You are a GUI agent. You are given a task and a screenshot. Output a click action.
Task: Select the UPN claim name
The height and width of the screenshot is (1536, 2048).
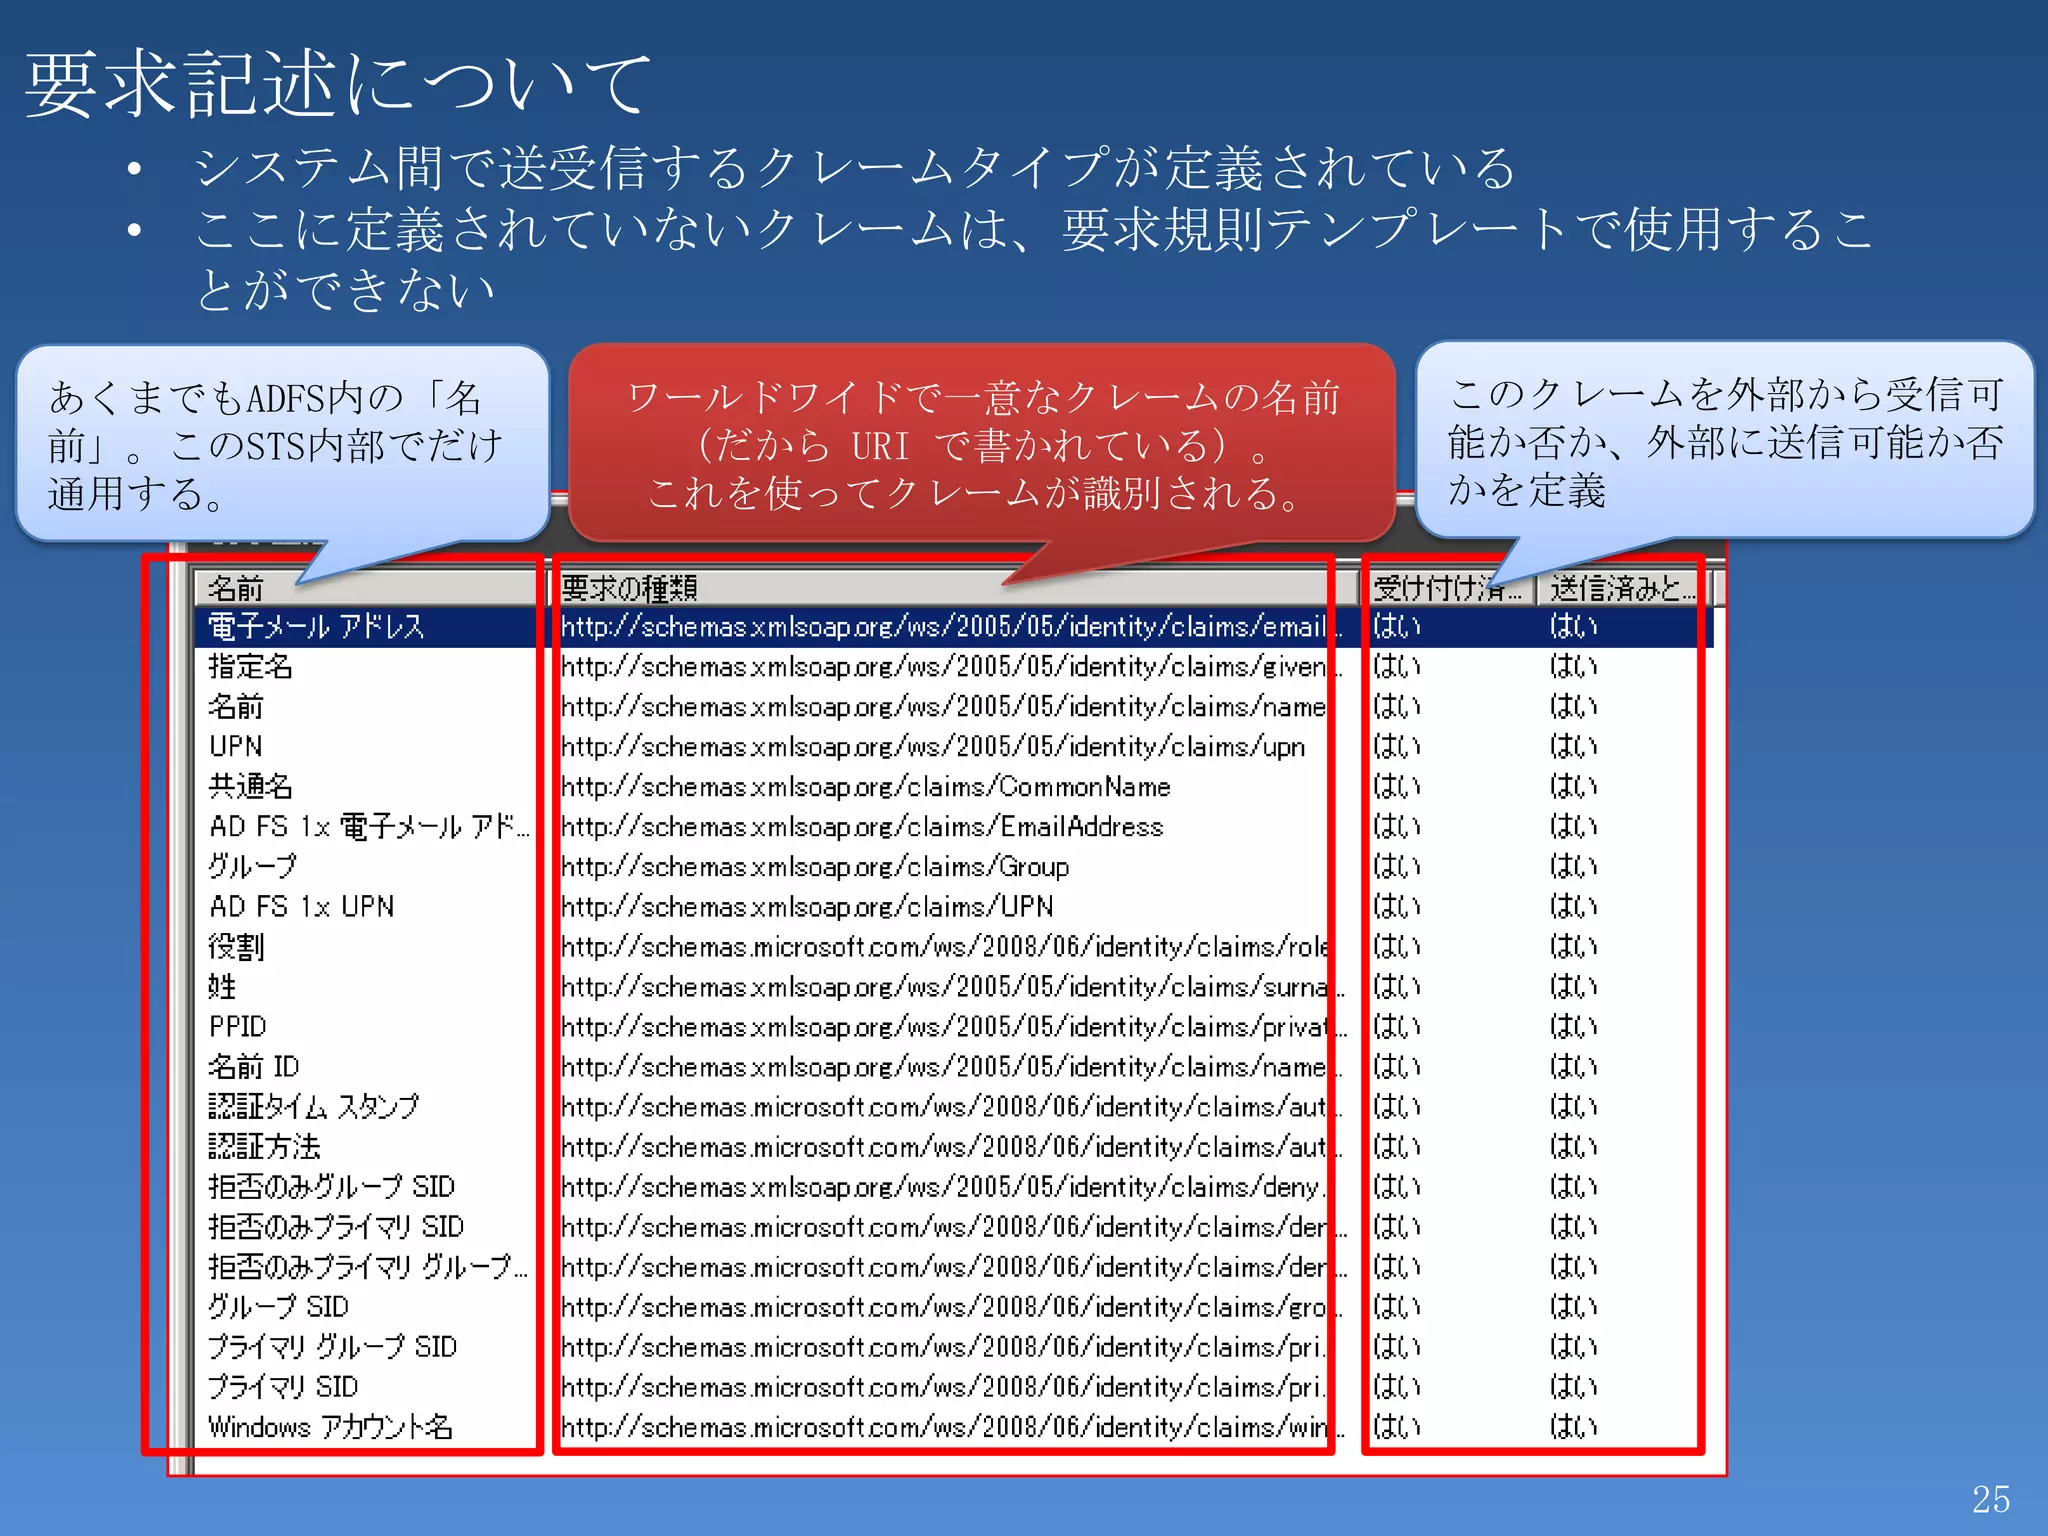pyautogui.click(x=236, y=747)
